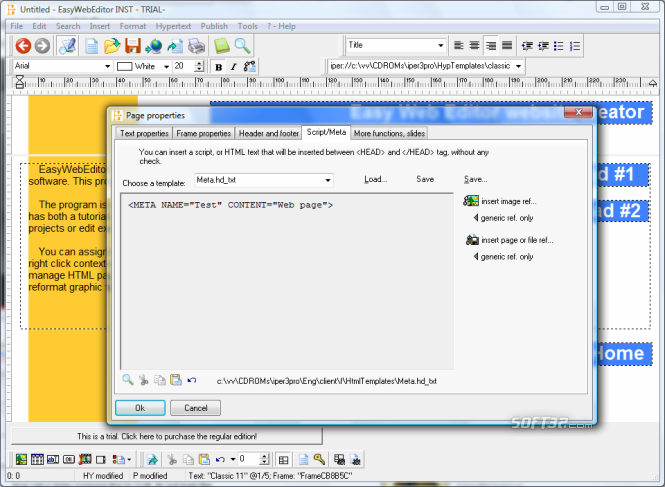Toggle the edit mode pen icon

pos(67,46)
